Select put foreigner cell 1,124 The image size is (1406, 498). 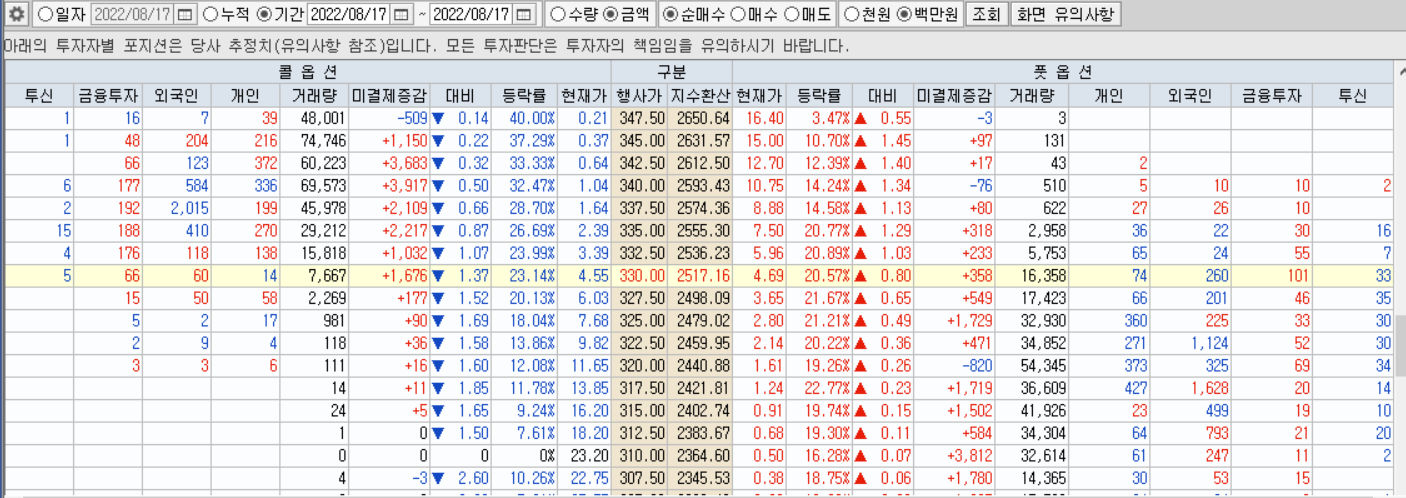(1190, 341)
